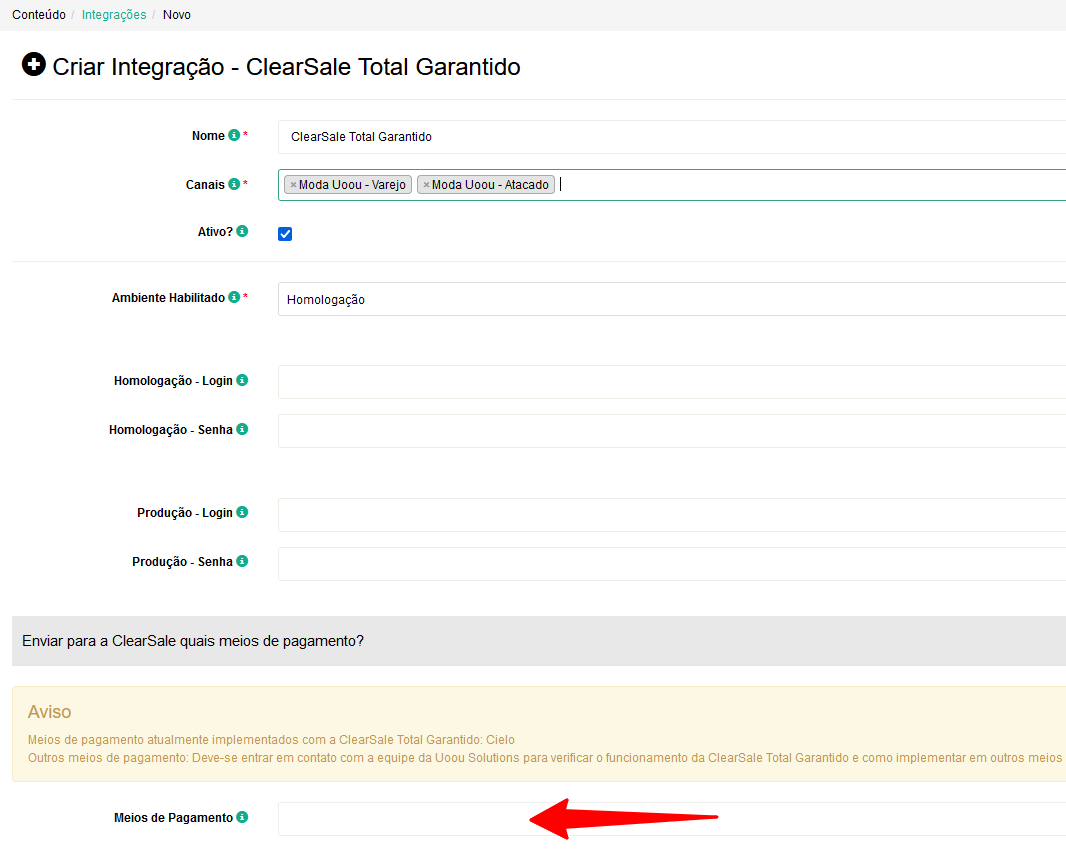Click the info icon beside Canais label

(x=234, y=184)
